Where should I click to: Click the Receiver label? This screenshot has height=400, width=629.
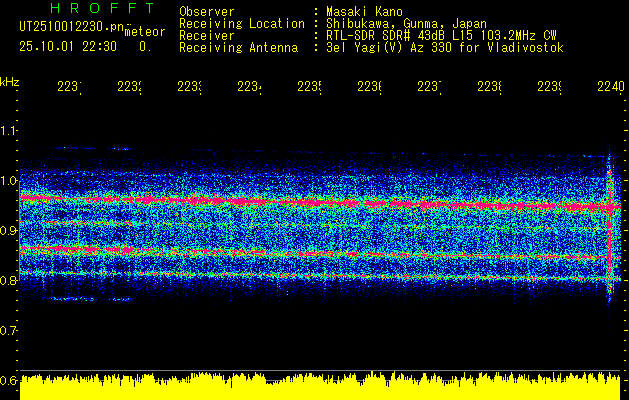point(207,36)
